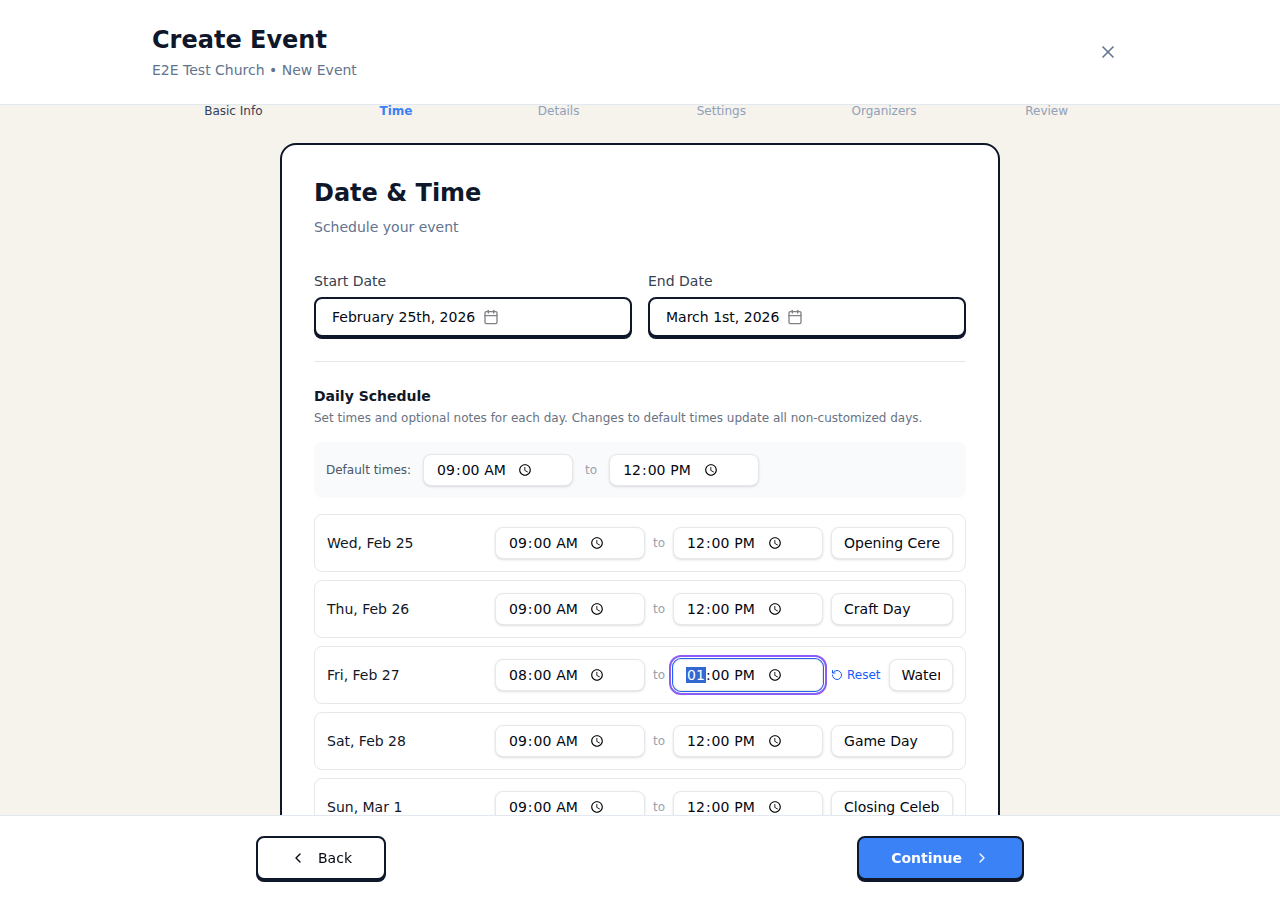Open the clock picker for Sat Feb 28 start
Image resolution: width=1280 pixels, height=900 pixels.
tap(597, 741)
